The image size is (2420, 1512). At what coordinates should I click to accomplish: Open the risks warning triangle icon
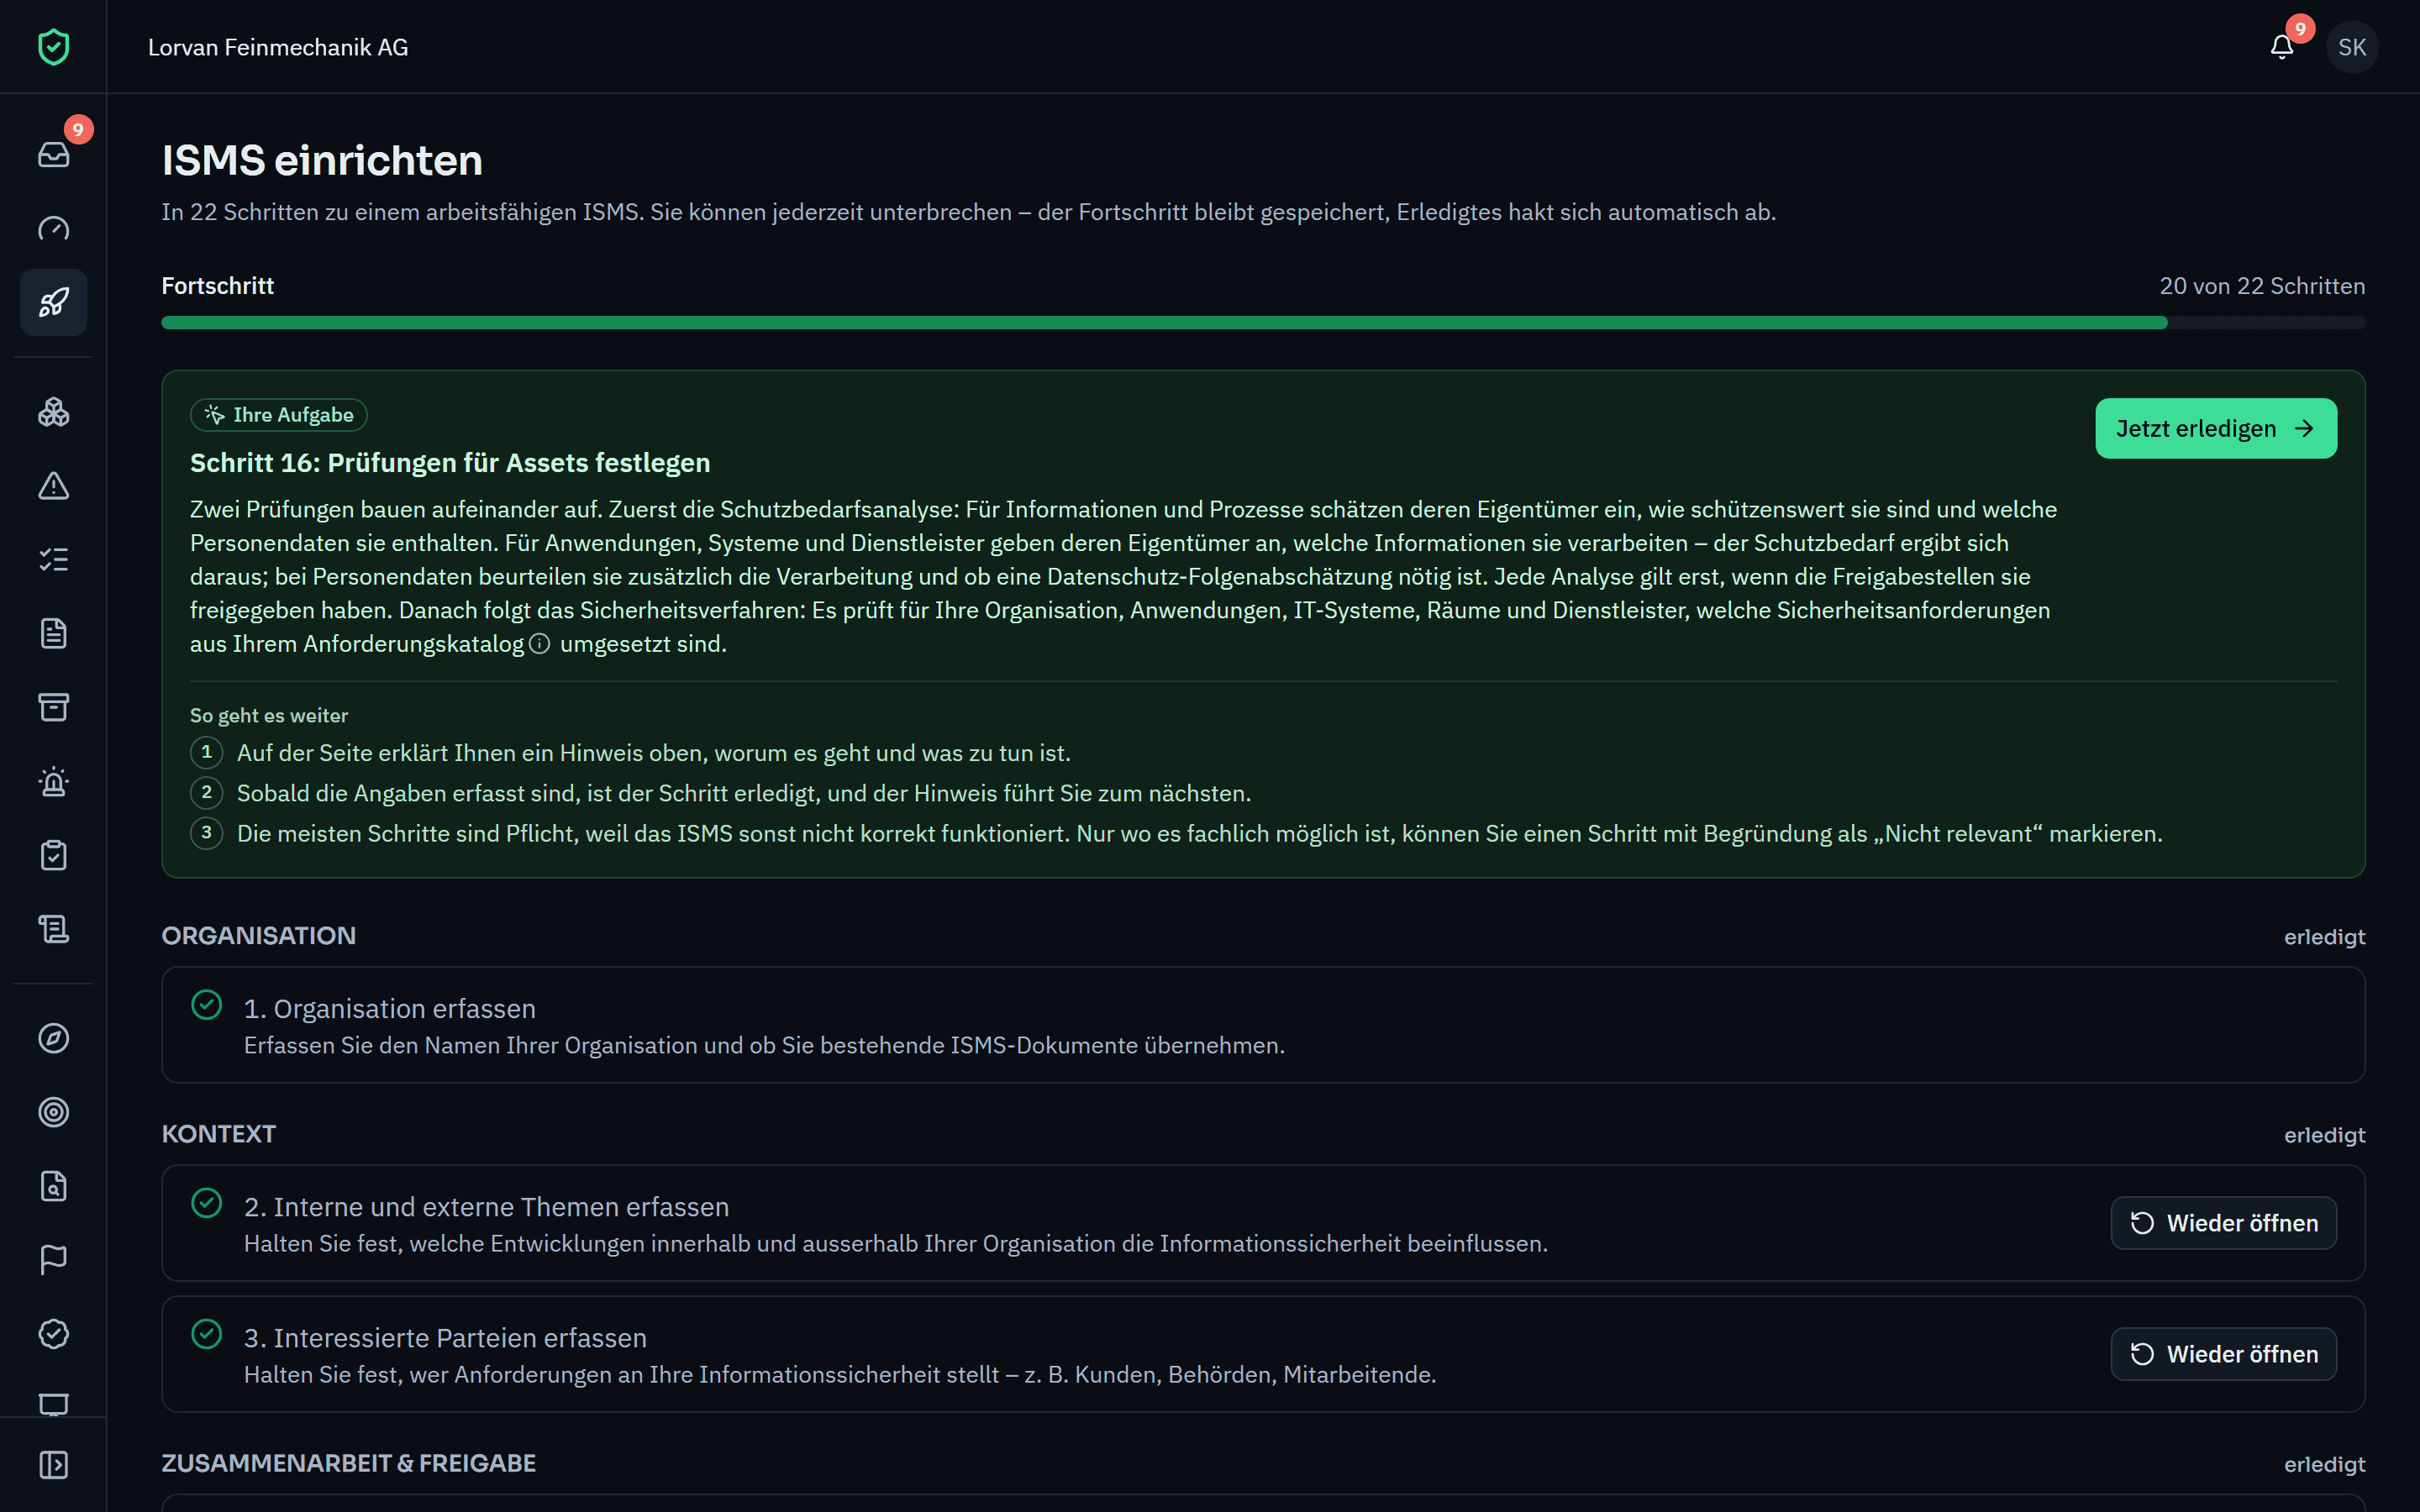pos(53,486)
